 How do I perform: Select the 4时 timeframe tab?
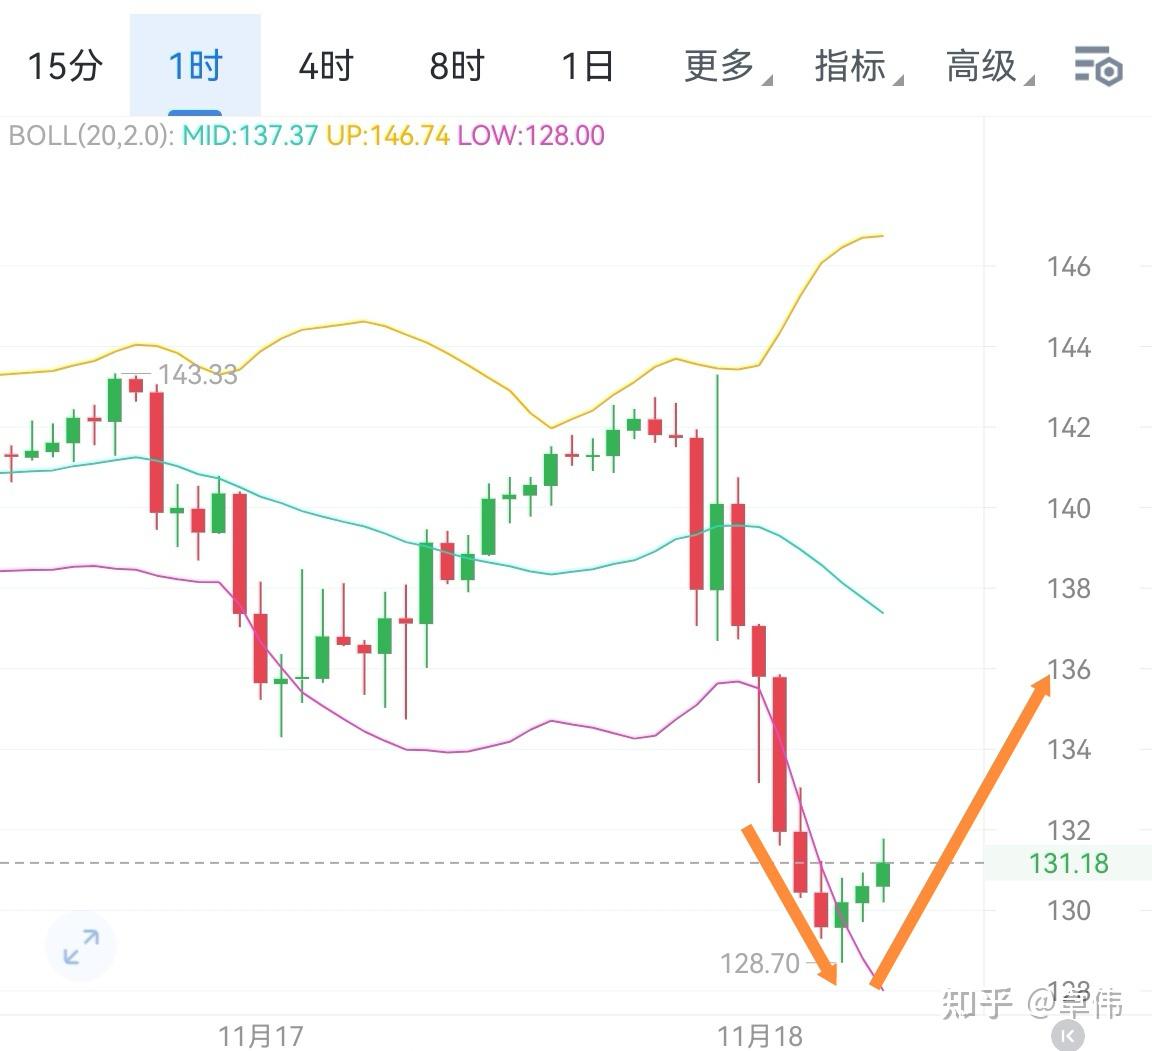[x=325, y=67]
